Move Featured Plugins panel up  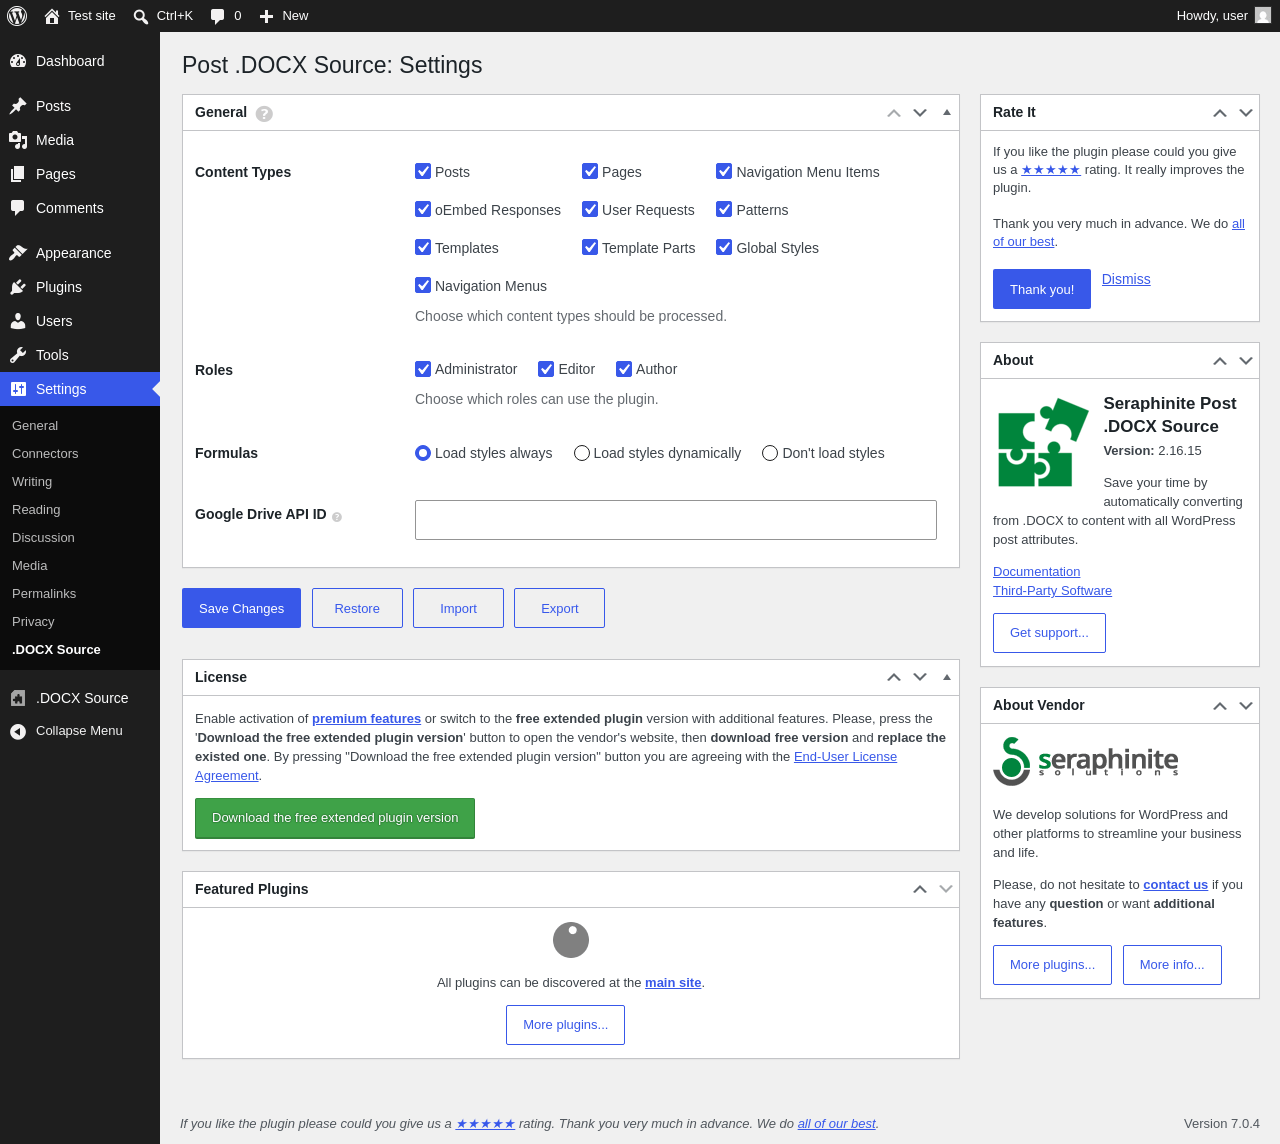click(920, 889)
